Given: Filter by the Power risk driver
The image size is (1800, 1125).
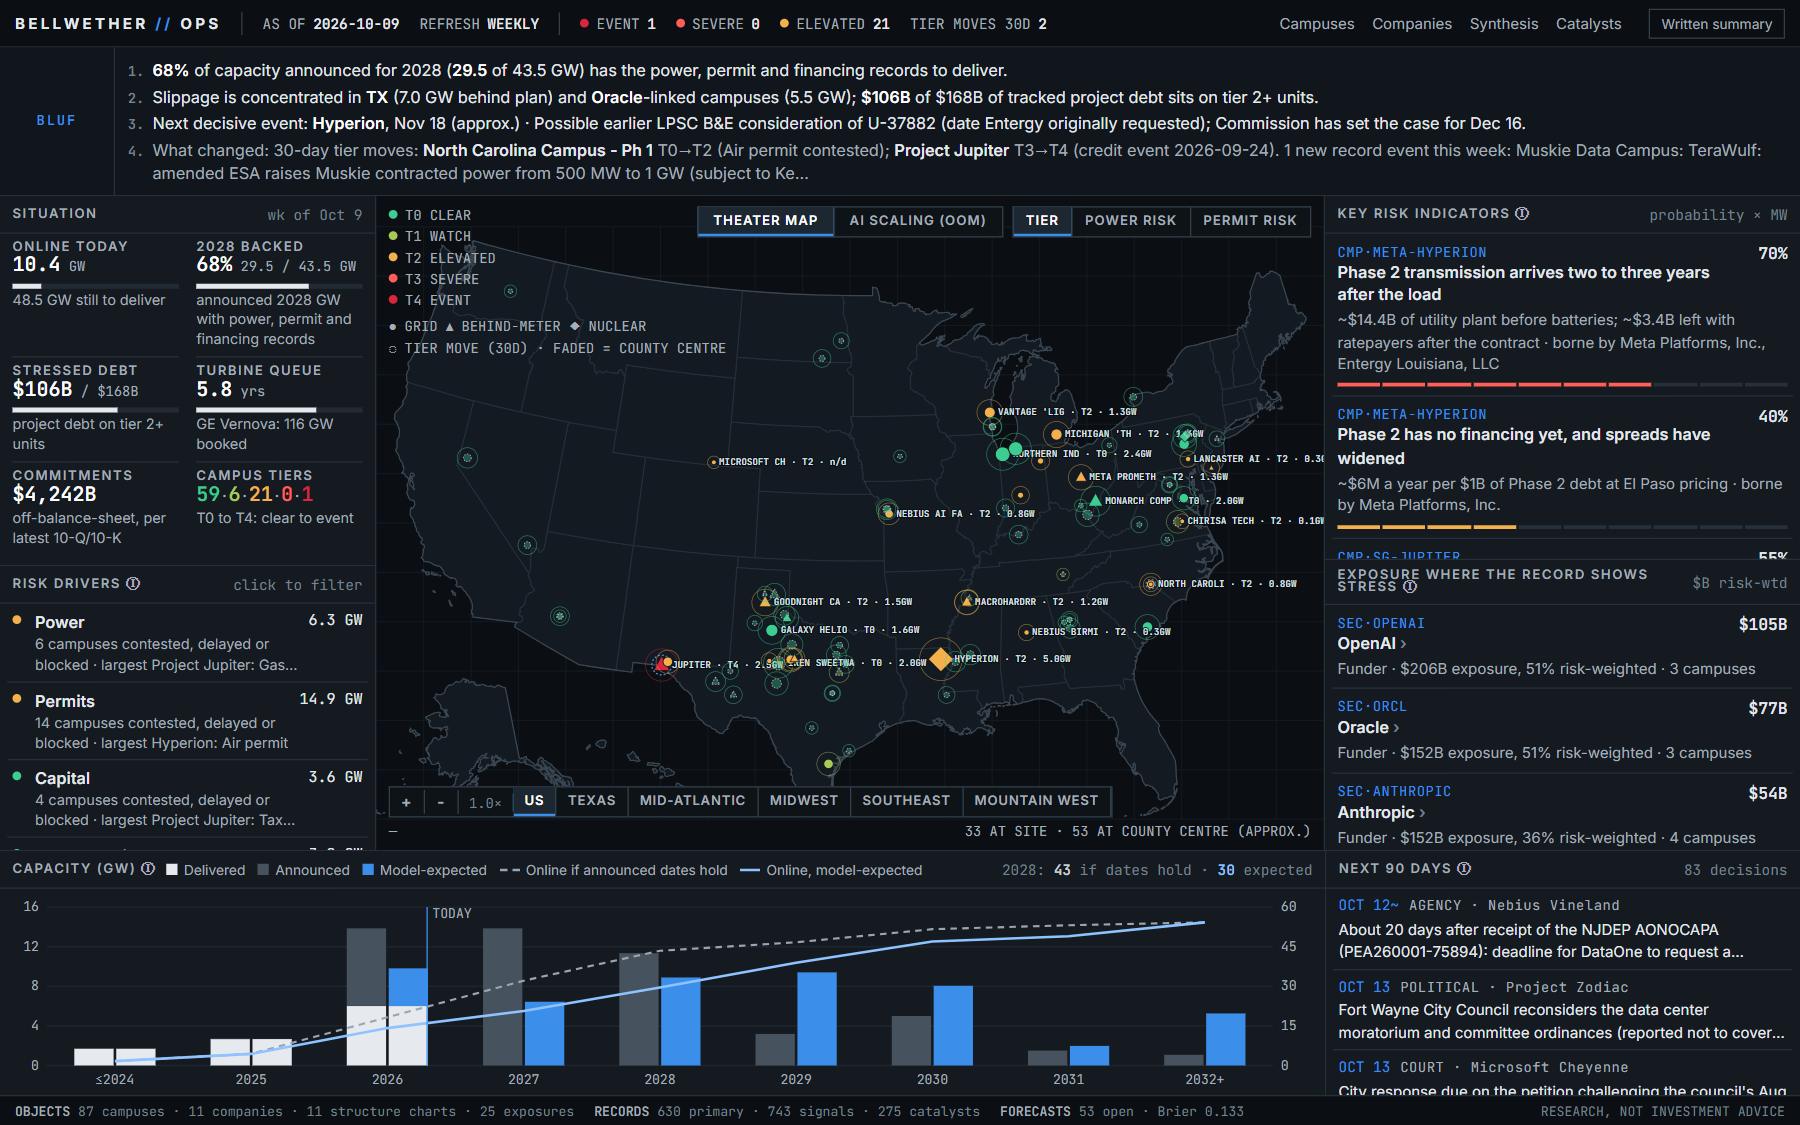Looking at the screenshot, I should coord(187,642).
